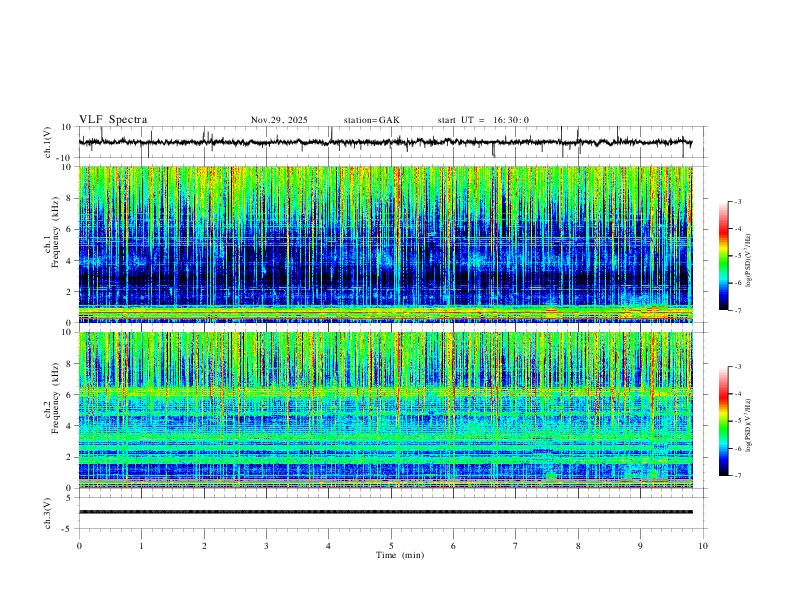Viewport: 792px width, 612px height.
Task: Click the ch.1 colorbar 'log(PSD)(V²/Hz)' label
Action: click(x=748, y=260)
